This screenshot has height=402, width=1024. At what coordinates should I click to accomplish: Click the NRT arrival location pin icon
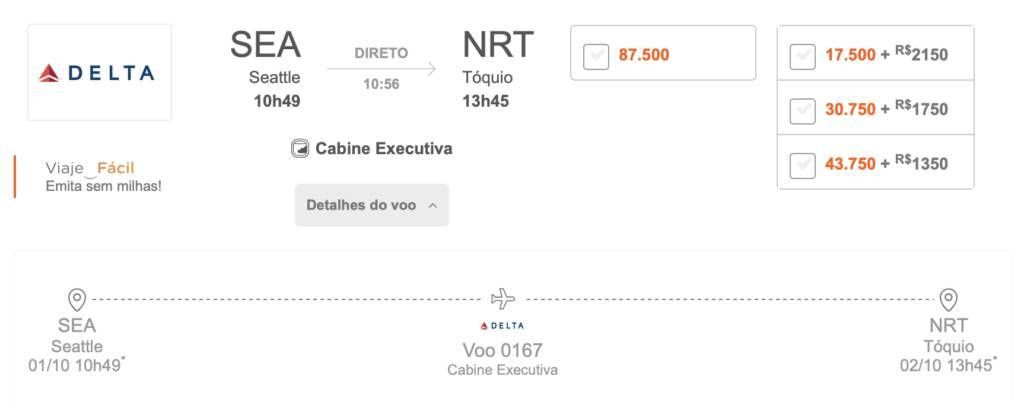pyautogui.click(x=948, y=300)
